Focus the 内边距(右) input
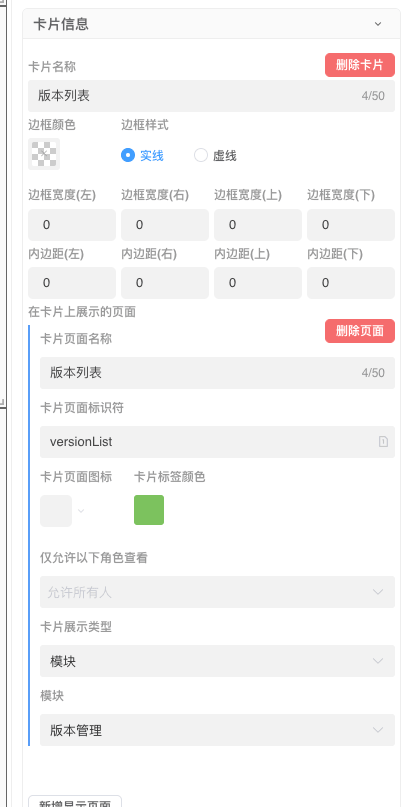This screenshot has width=410, height=807. click(x=165, y=283)
